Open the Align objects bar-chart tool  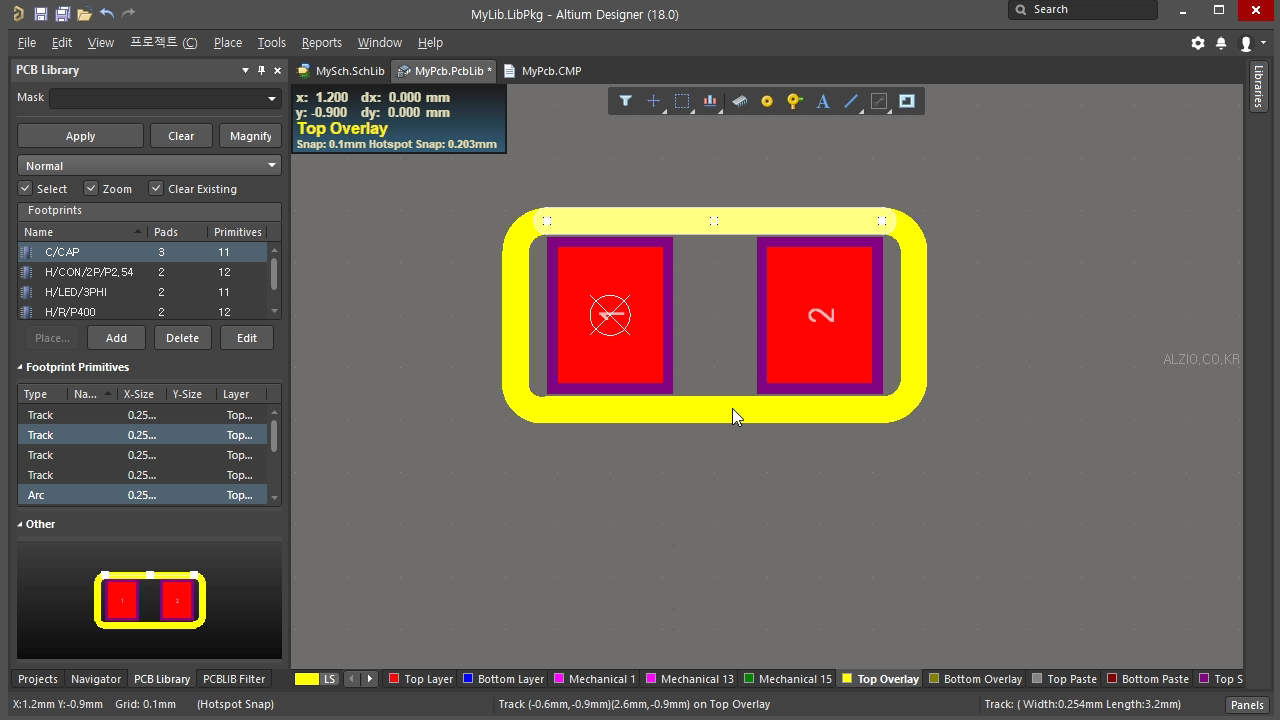point(710,101)
